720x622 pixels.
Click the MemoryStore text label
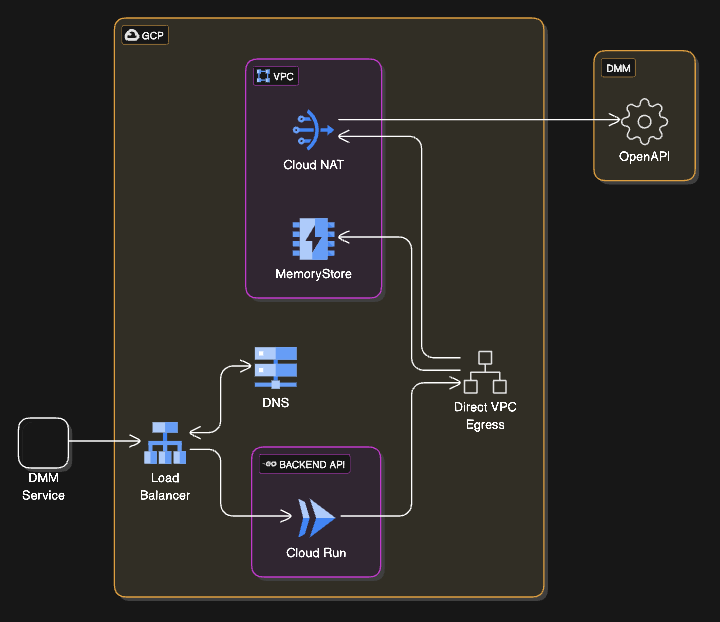(x=314, y=274)
